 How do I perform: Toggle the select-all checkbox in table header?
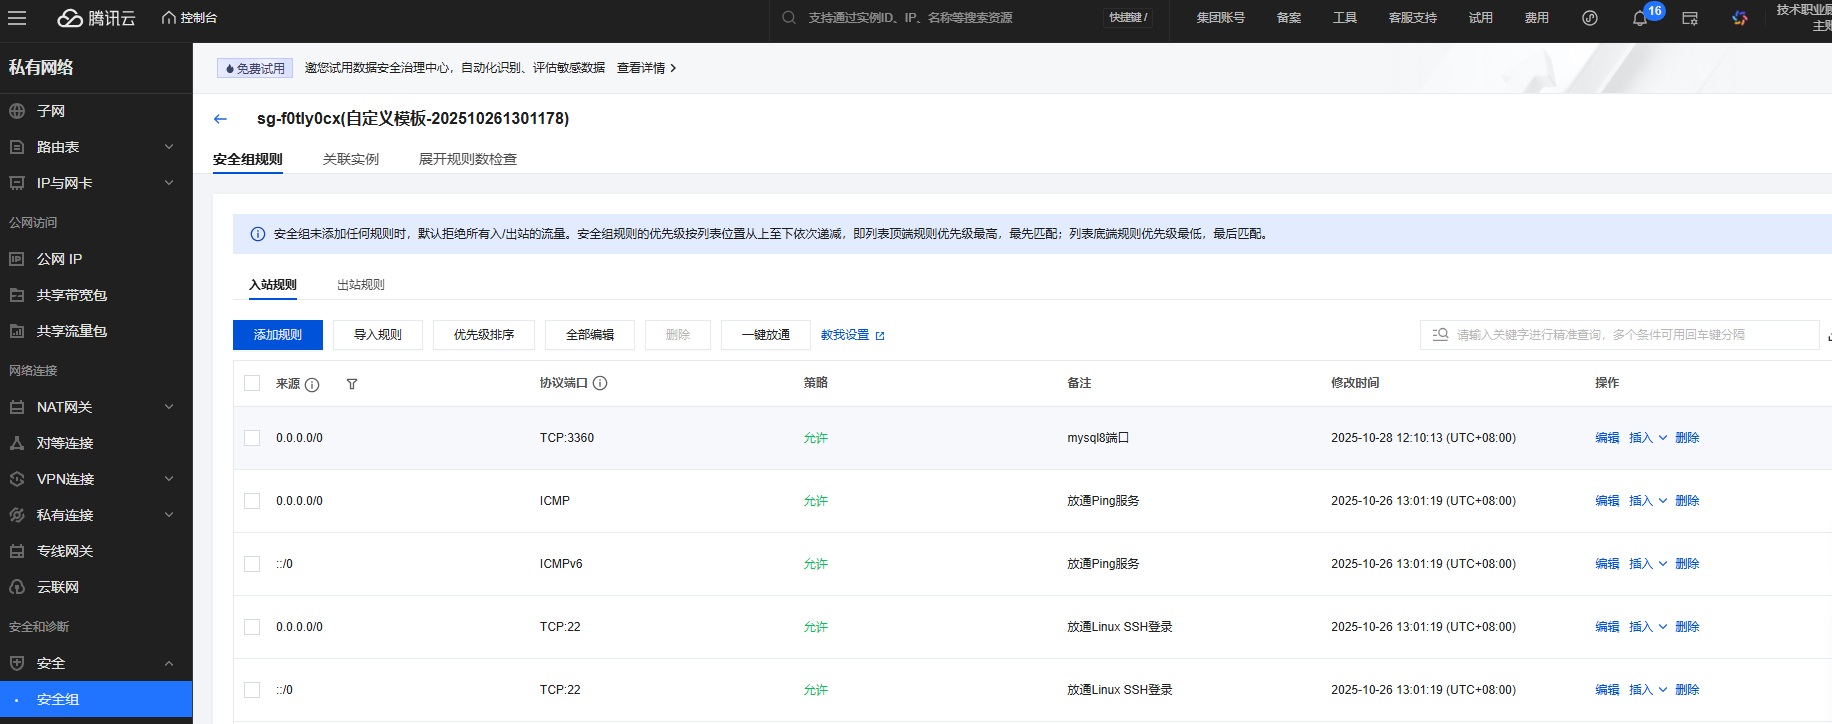pos(252,383)
